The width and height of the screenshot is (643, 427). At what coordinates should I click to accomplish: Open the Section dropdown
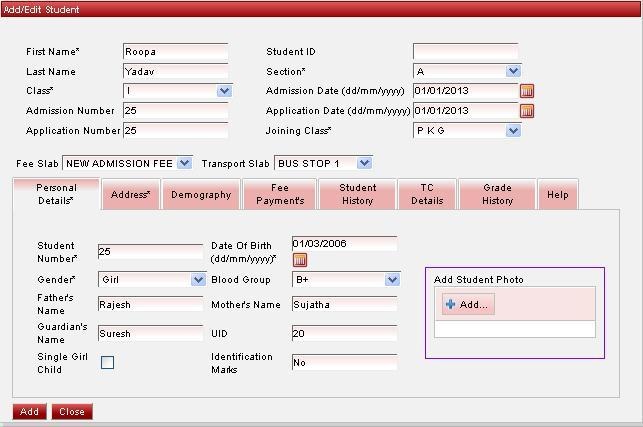(x=513, y=71)
